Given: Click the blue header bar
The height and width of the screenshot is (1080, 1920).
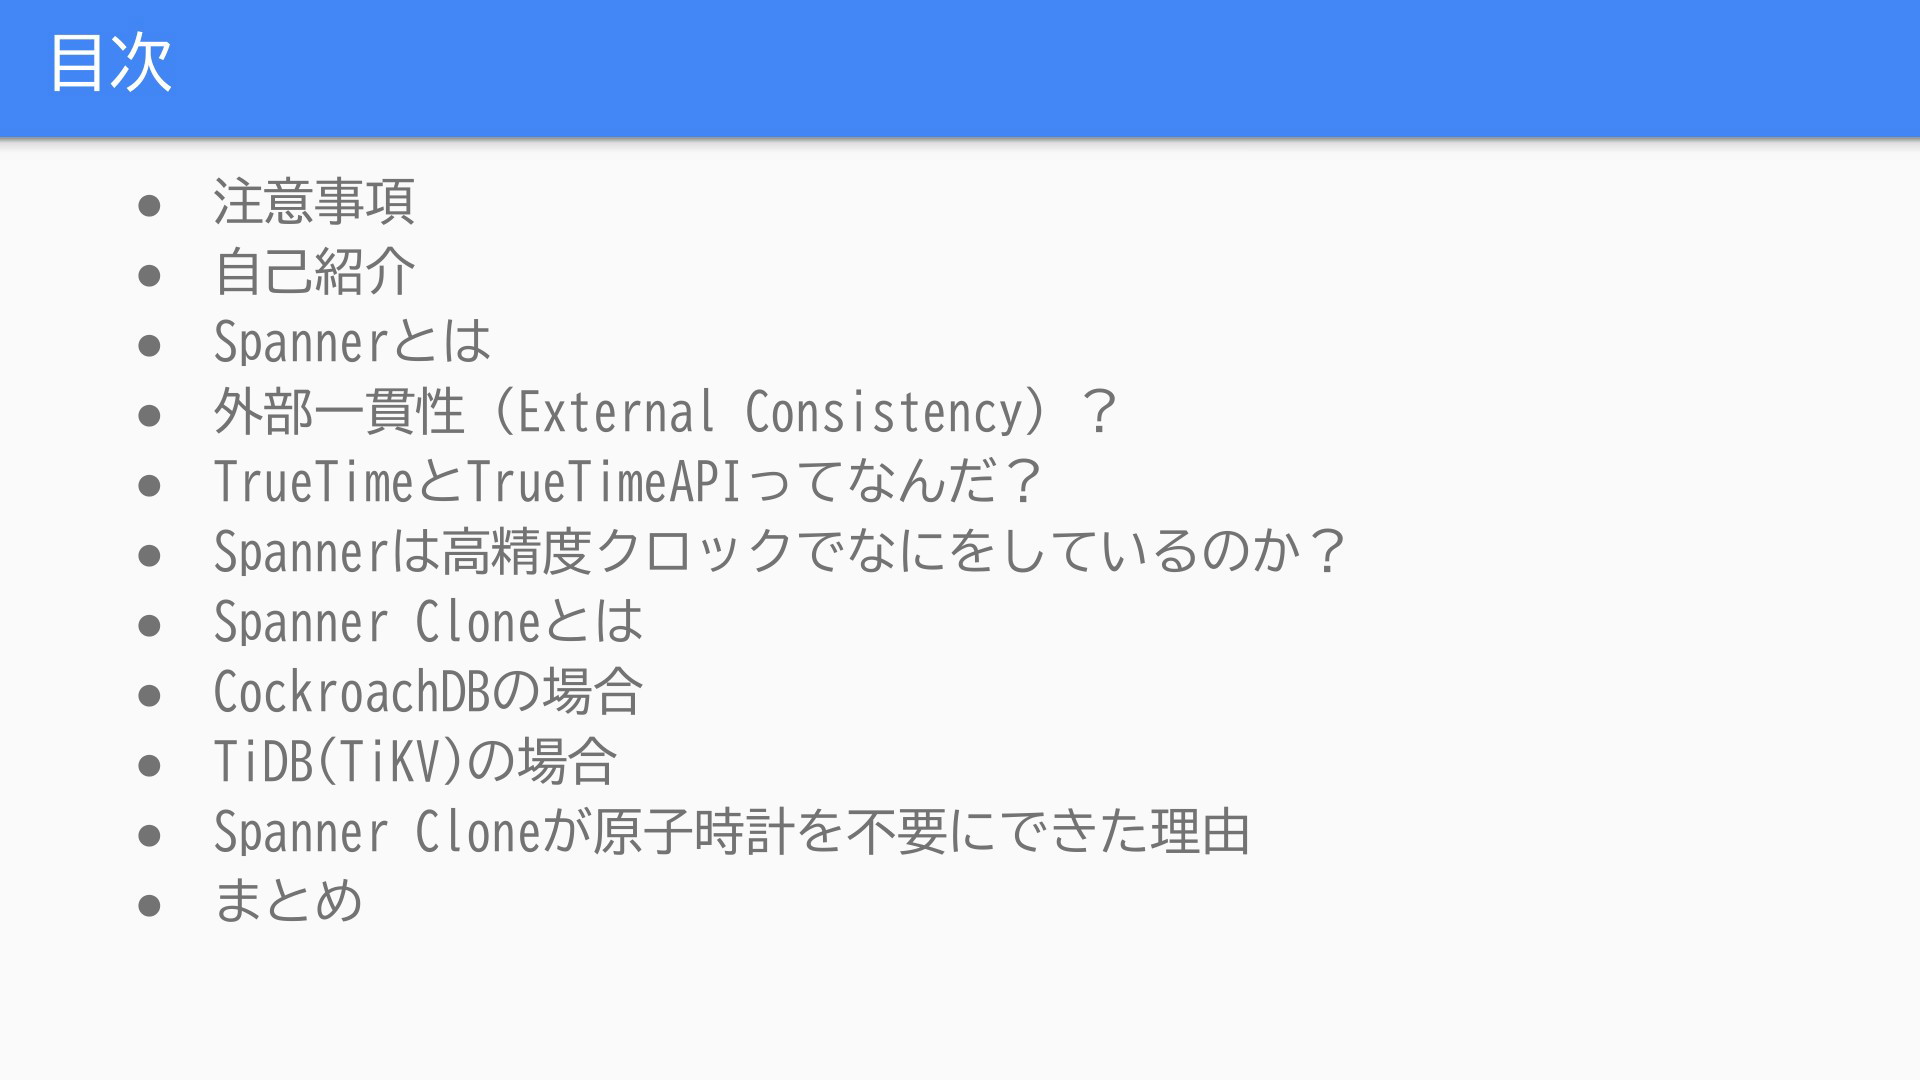Looking at the screenshot, I should point(960,68).
